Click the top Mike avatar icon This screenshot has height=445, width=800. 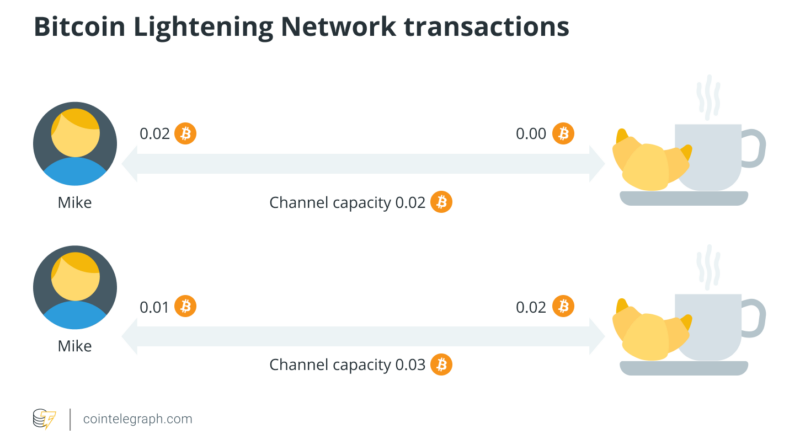pyautogui.click(x=75, y=144)
